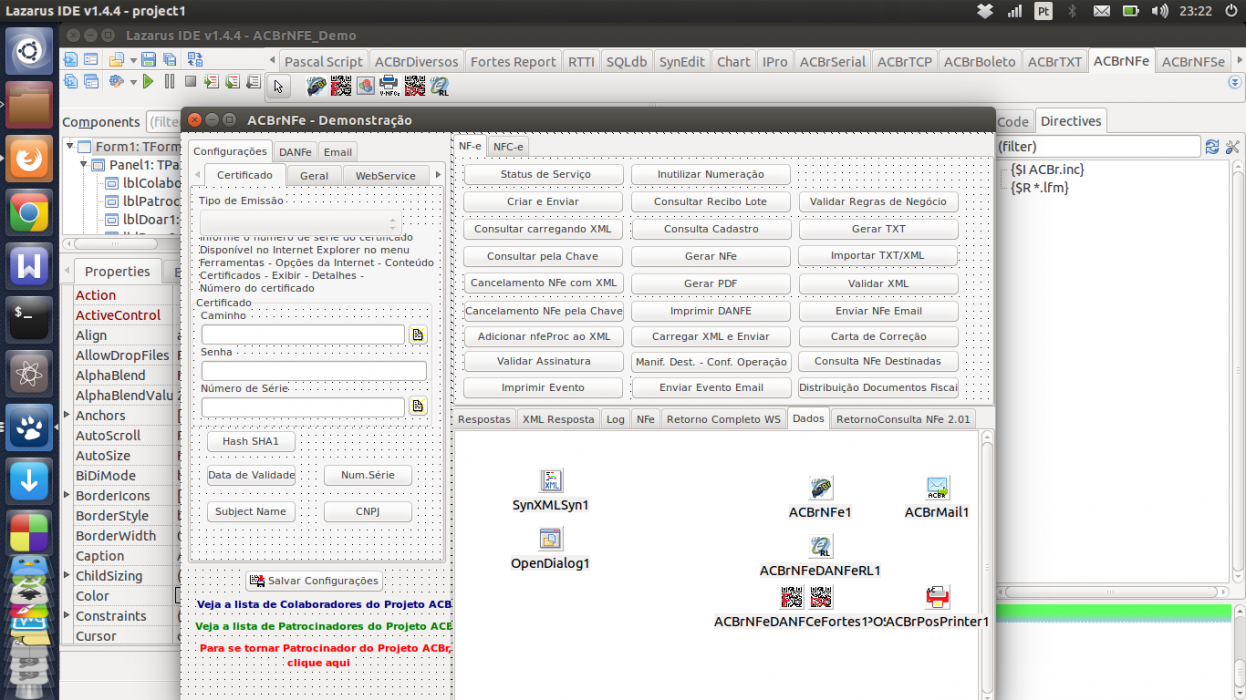Click the Hash SHA1 button
Image resolution: width=1246 pixels, height=700 pixels.
(x=251, y=441)
